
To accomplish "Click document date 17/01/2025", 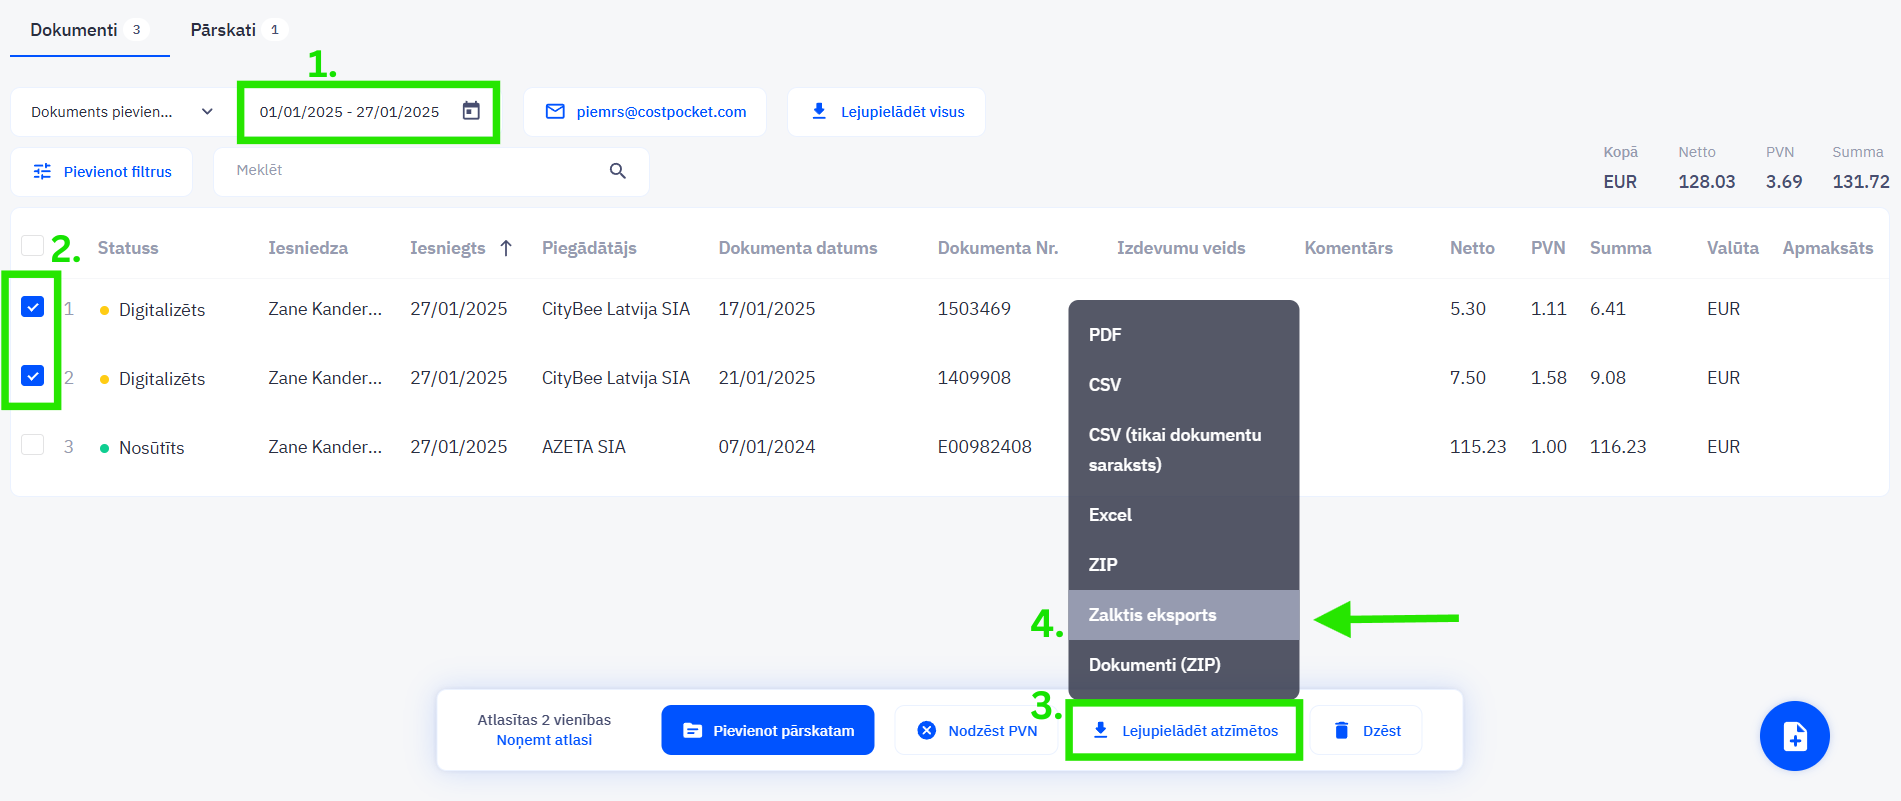I will [x=767, y=309].
